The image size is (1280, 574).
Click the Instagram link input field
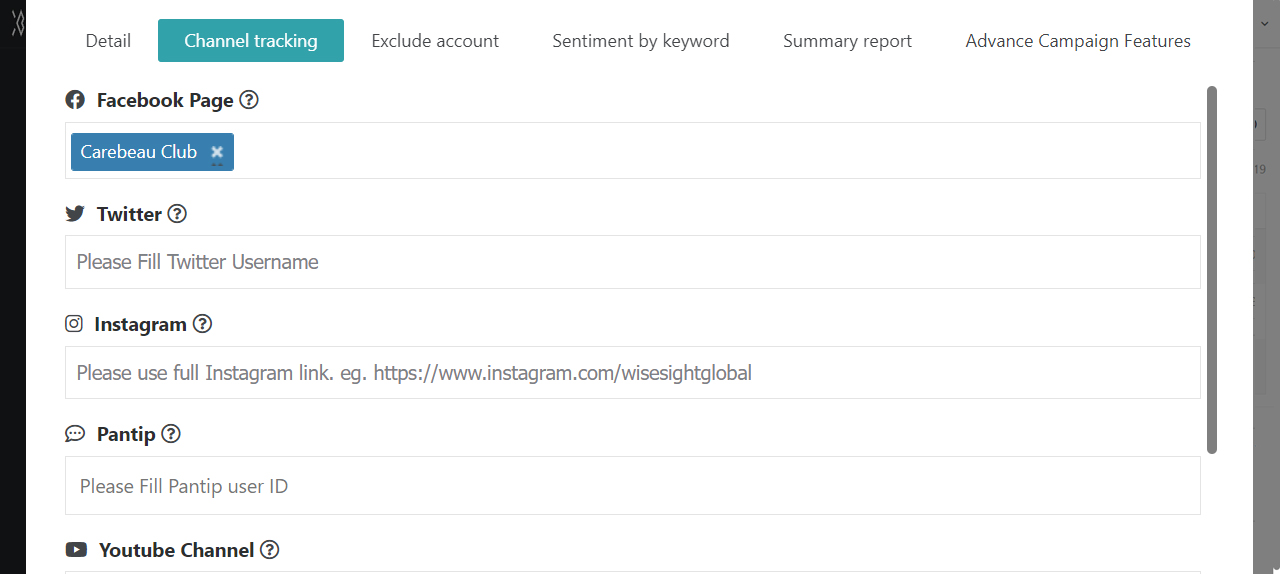(633, 373)
